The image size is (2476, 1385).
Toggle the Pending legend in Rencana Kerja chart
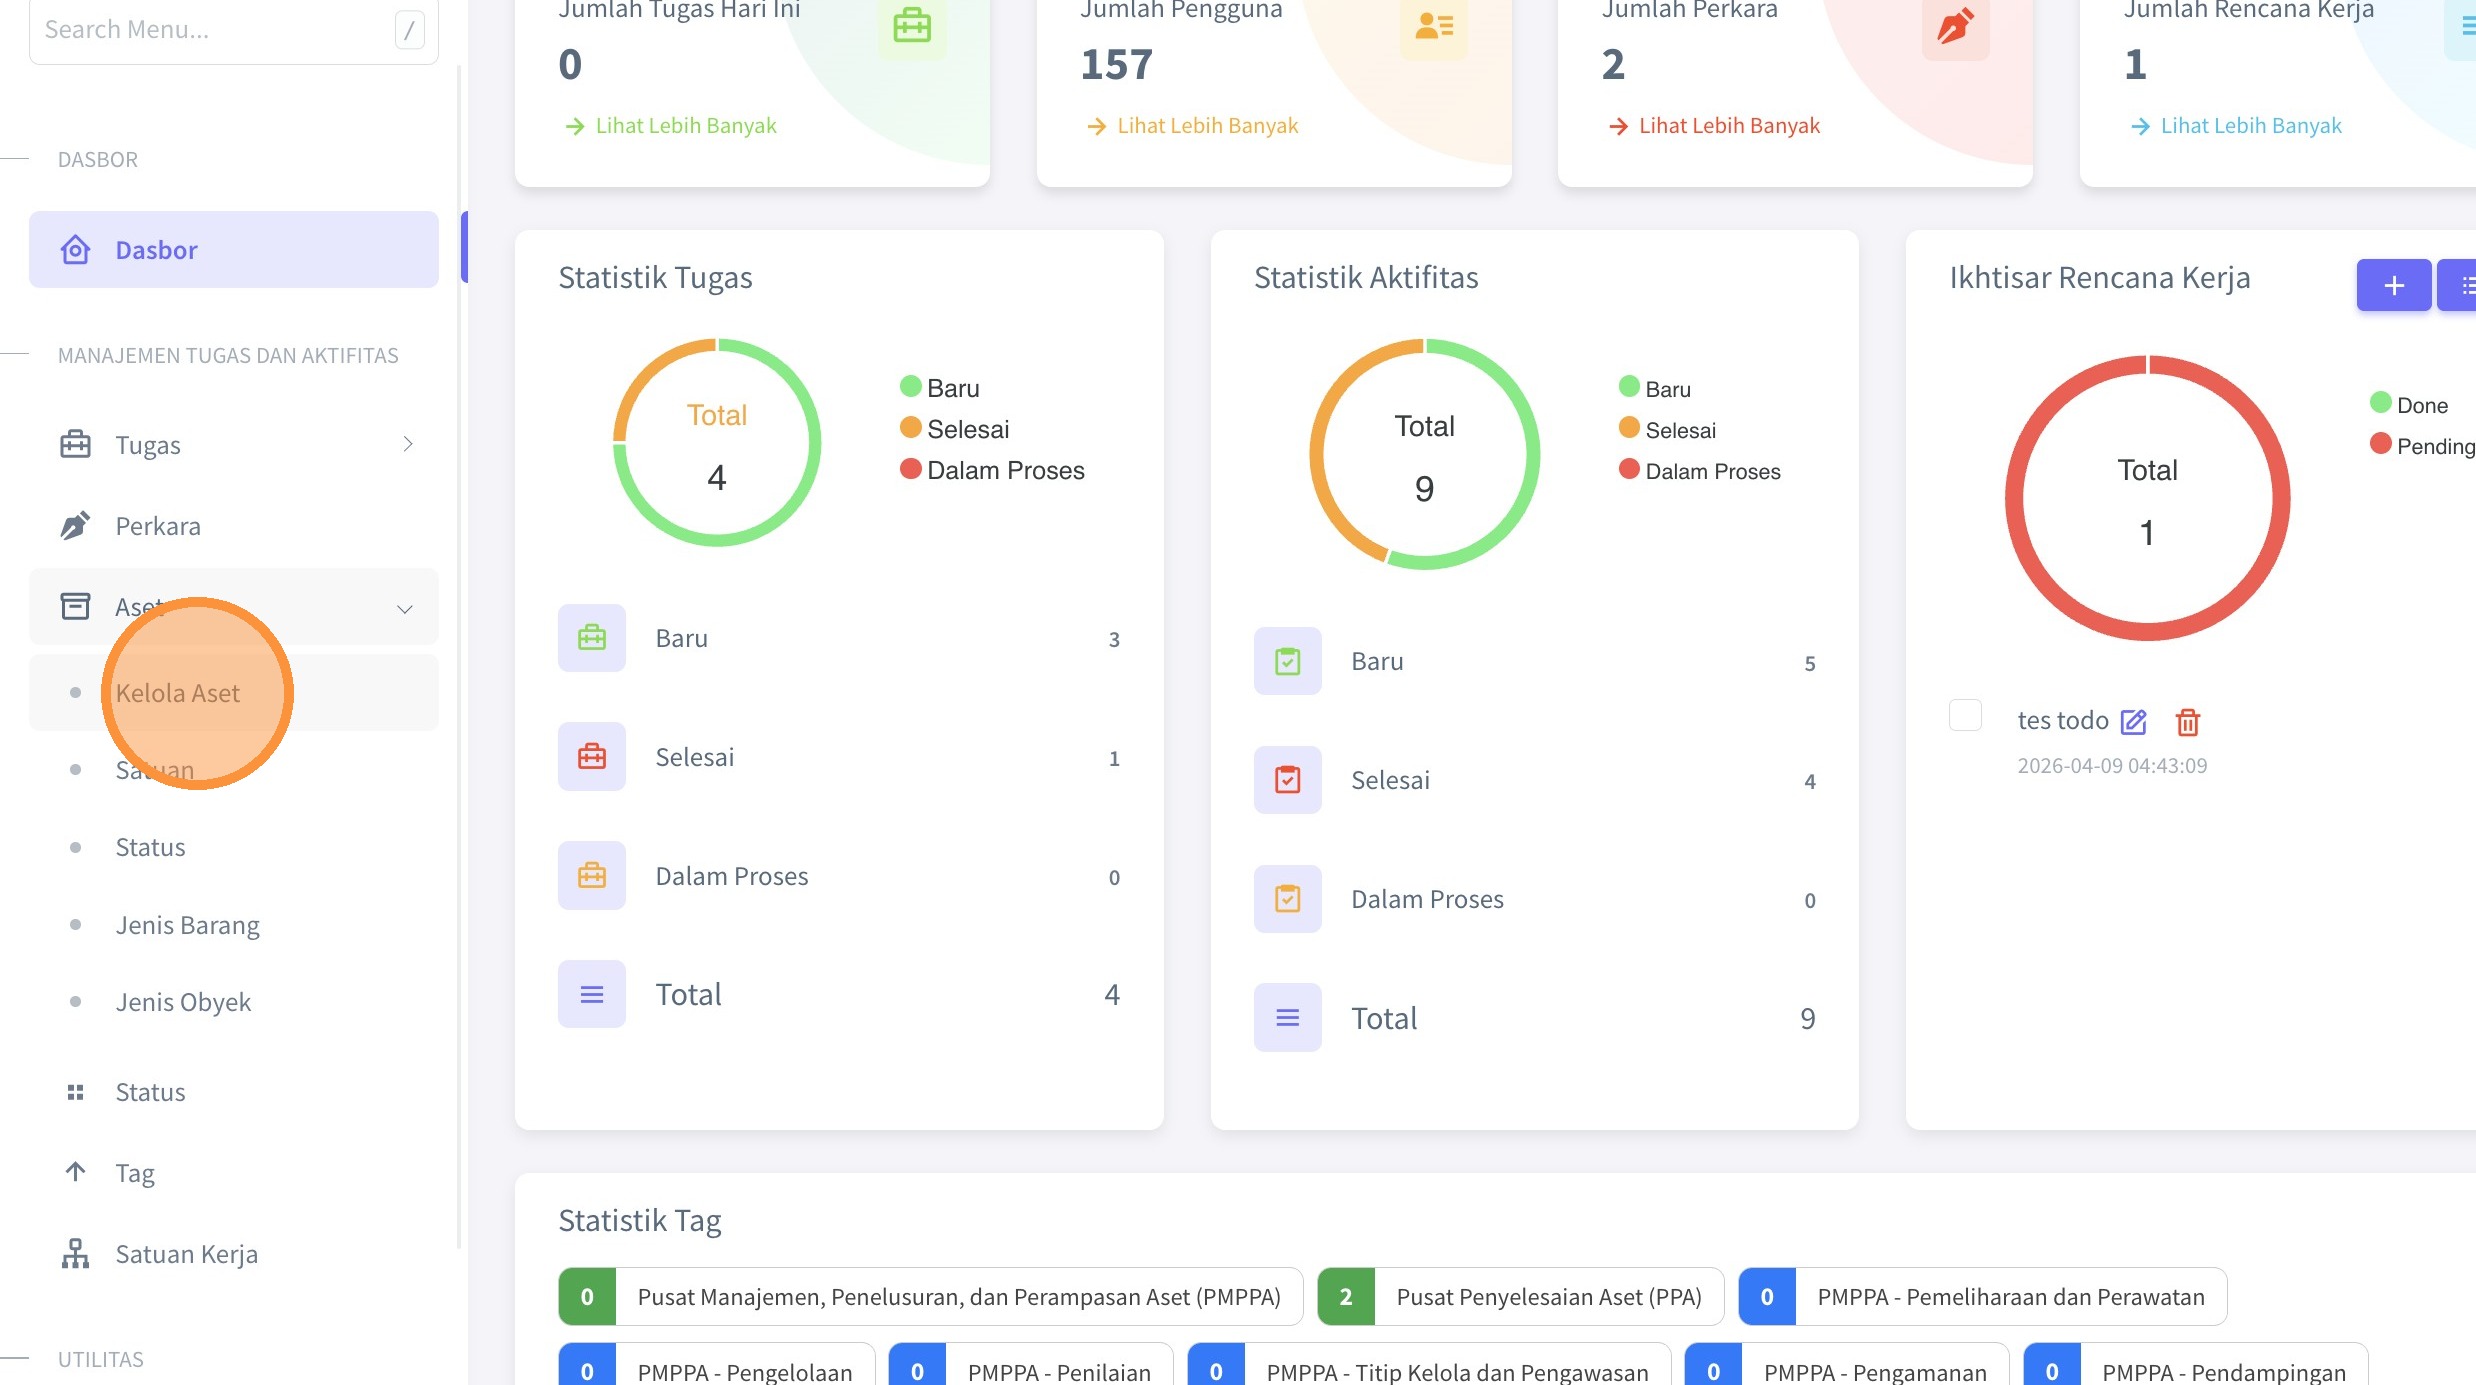click(2422, 445)
